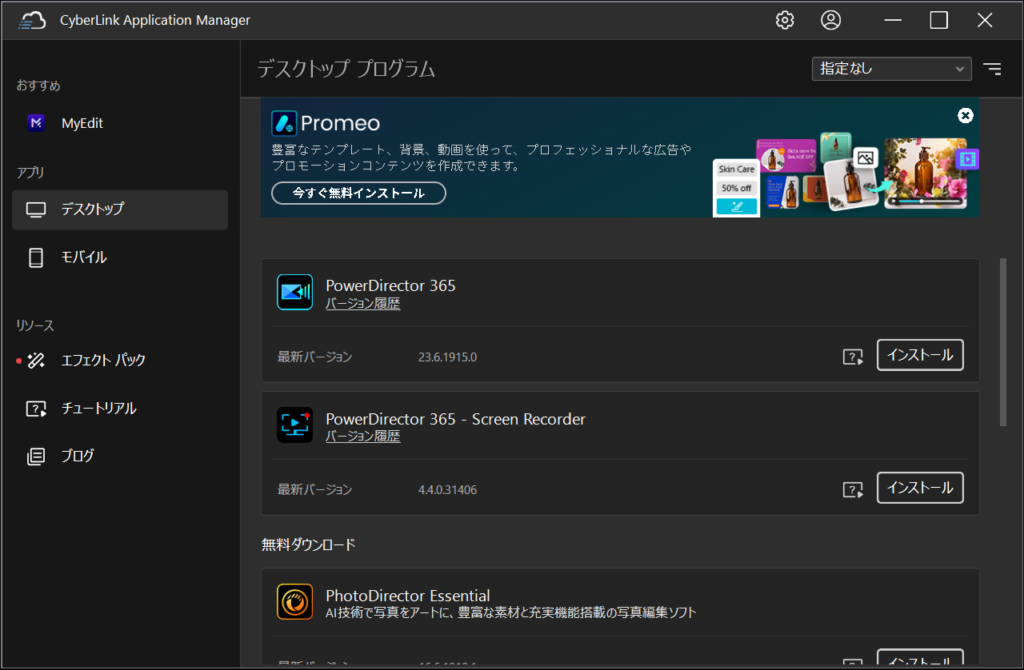The width and height of the screenshot is (1024, 670).
Task: Install PowerDirector 365 Screen Recorder
Action: click(x=920, y=488)
